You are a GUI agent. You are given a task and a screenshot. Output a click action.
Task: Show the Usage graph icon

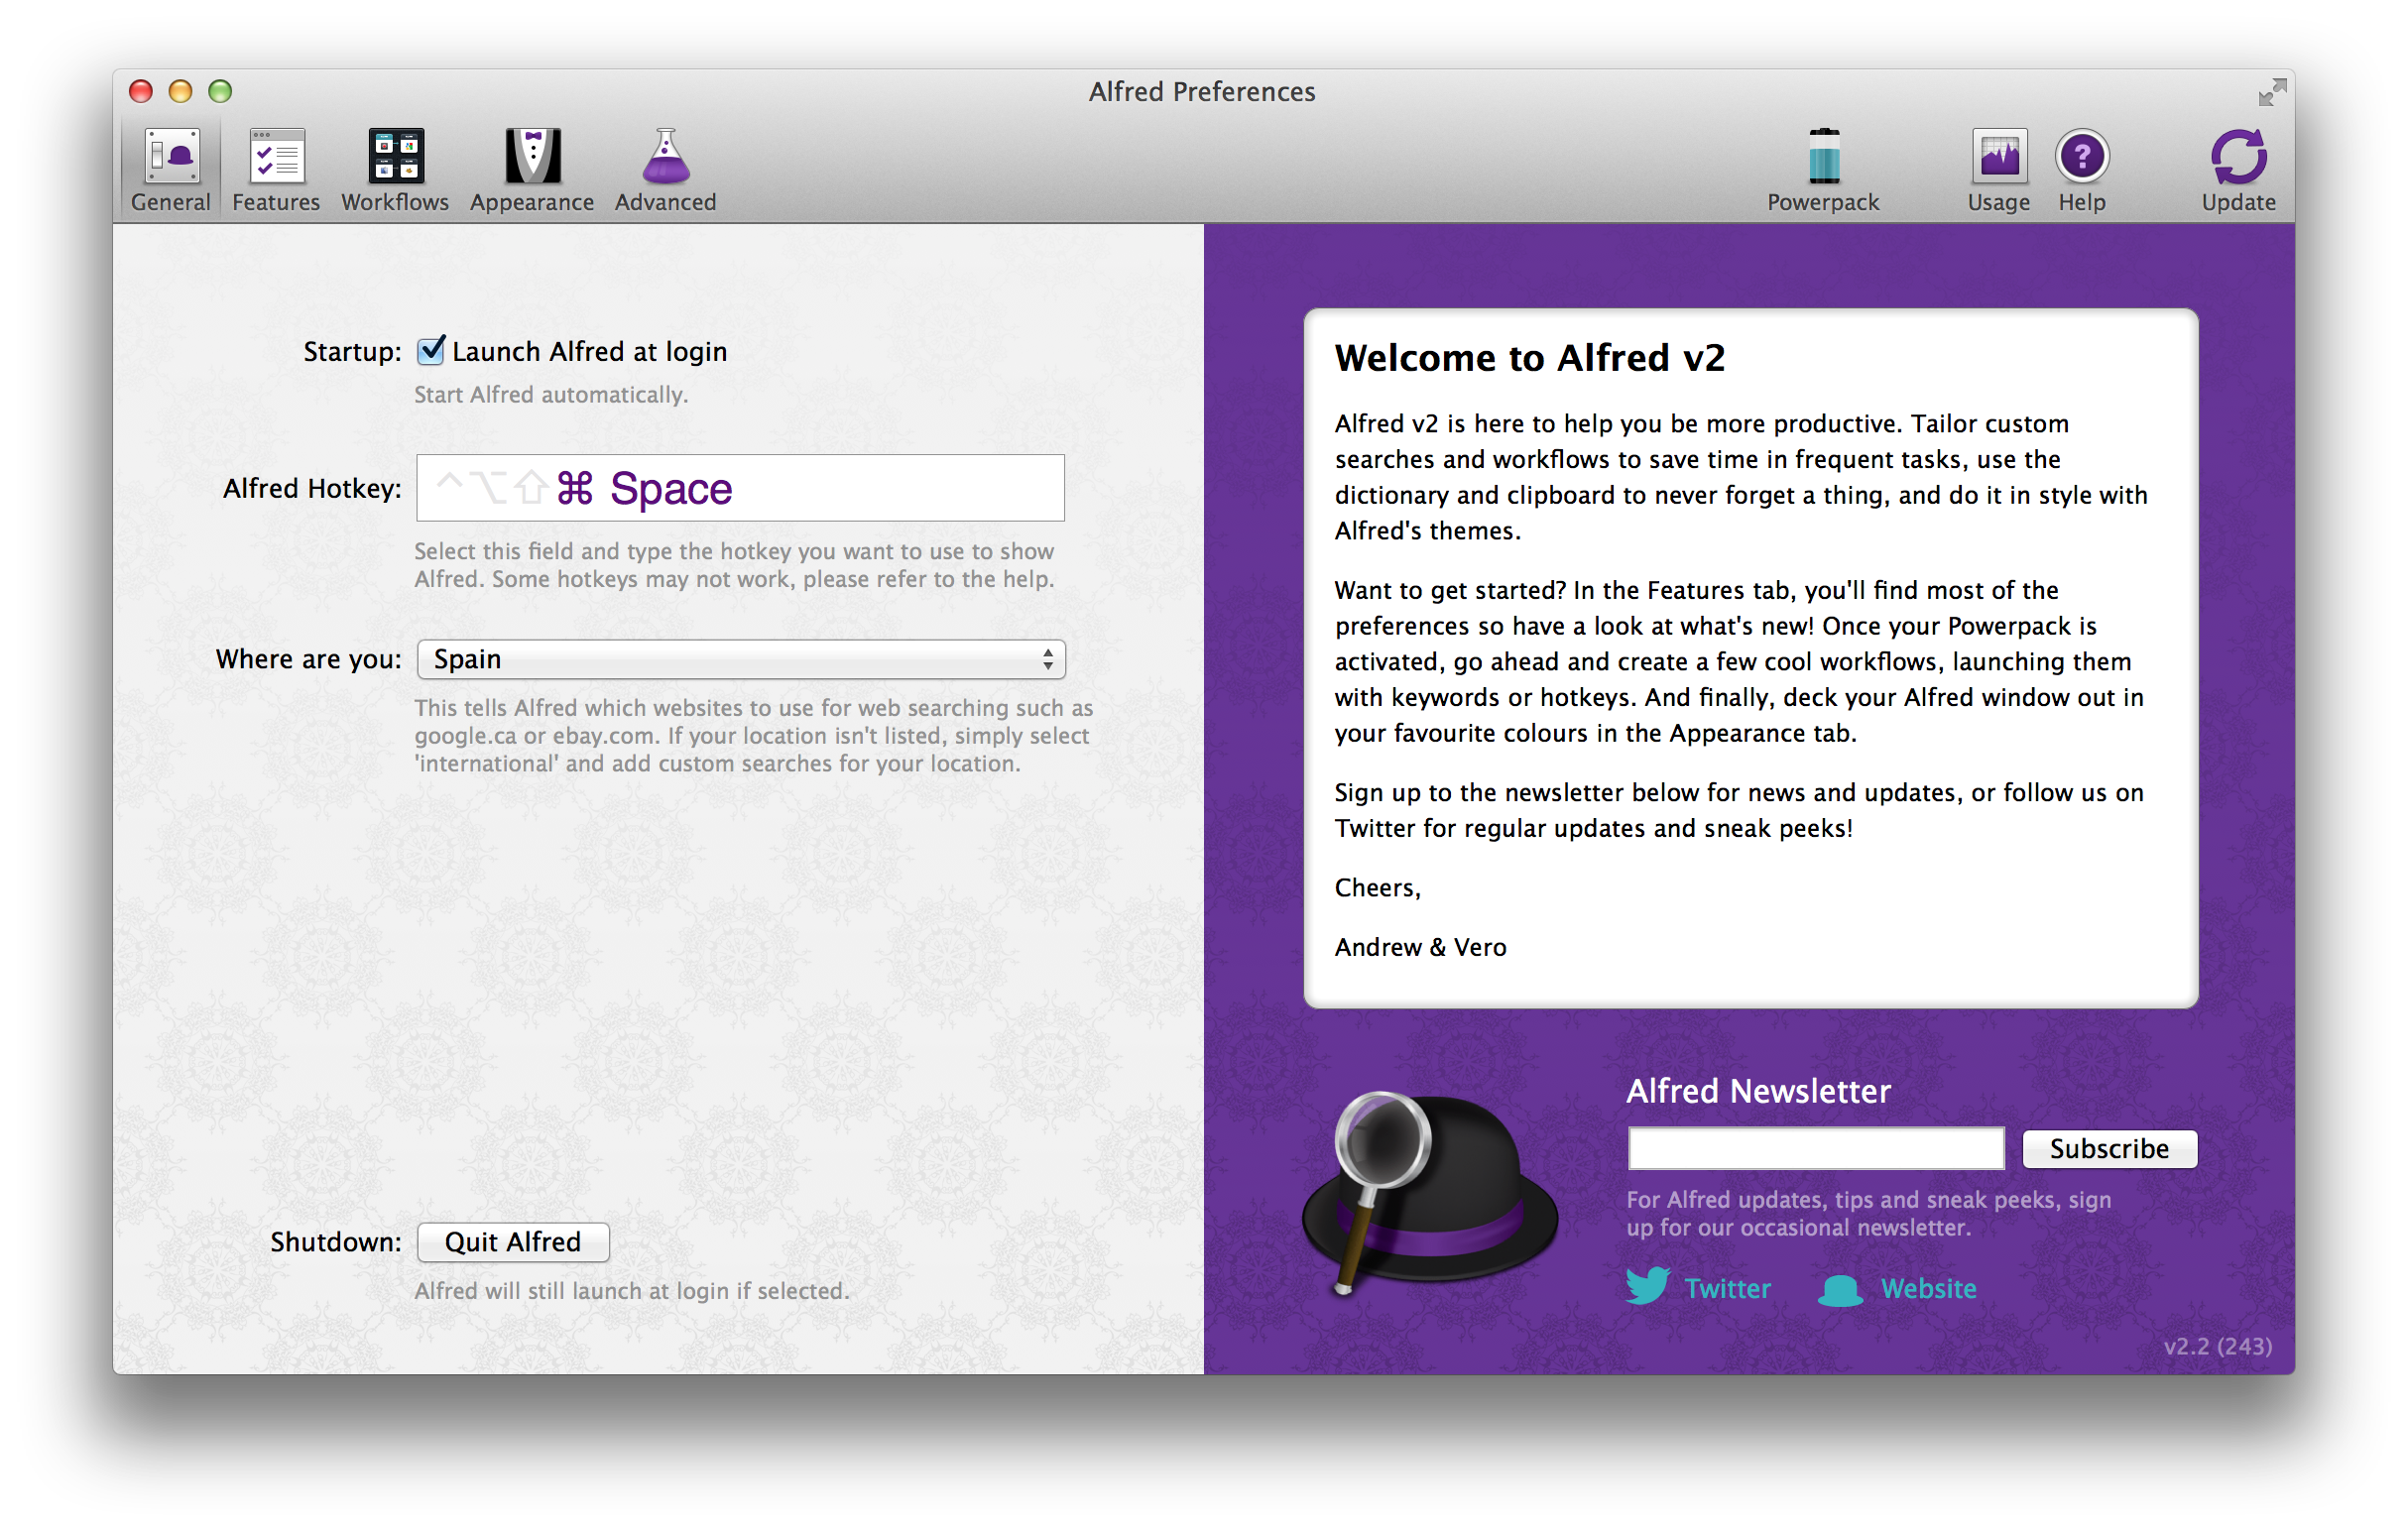[x=1998, y=157]
